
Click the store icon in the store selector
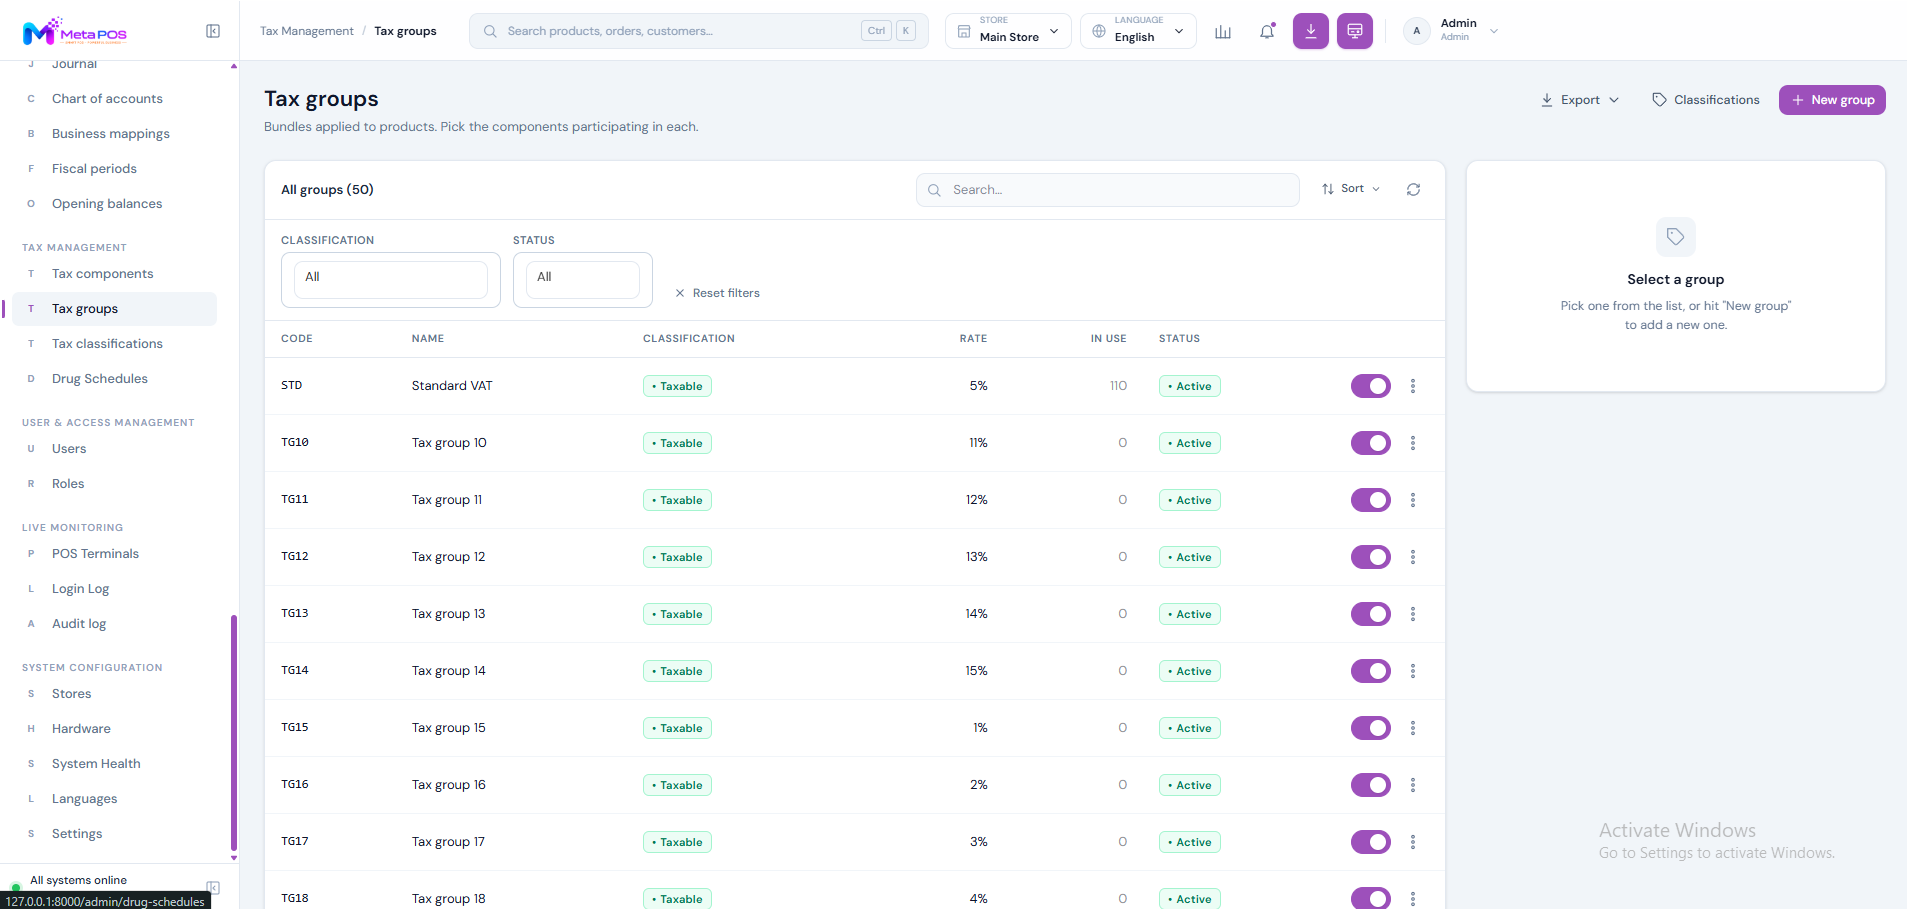click(x=964, y=31)
